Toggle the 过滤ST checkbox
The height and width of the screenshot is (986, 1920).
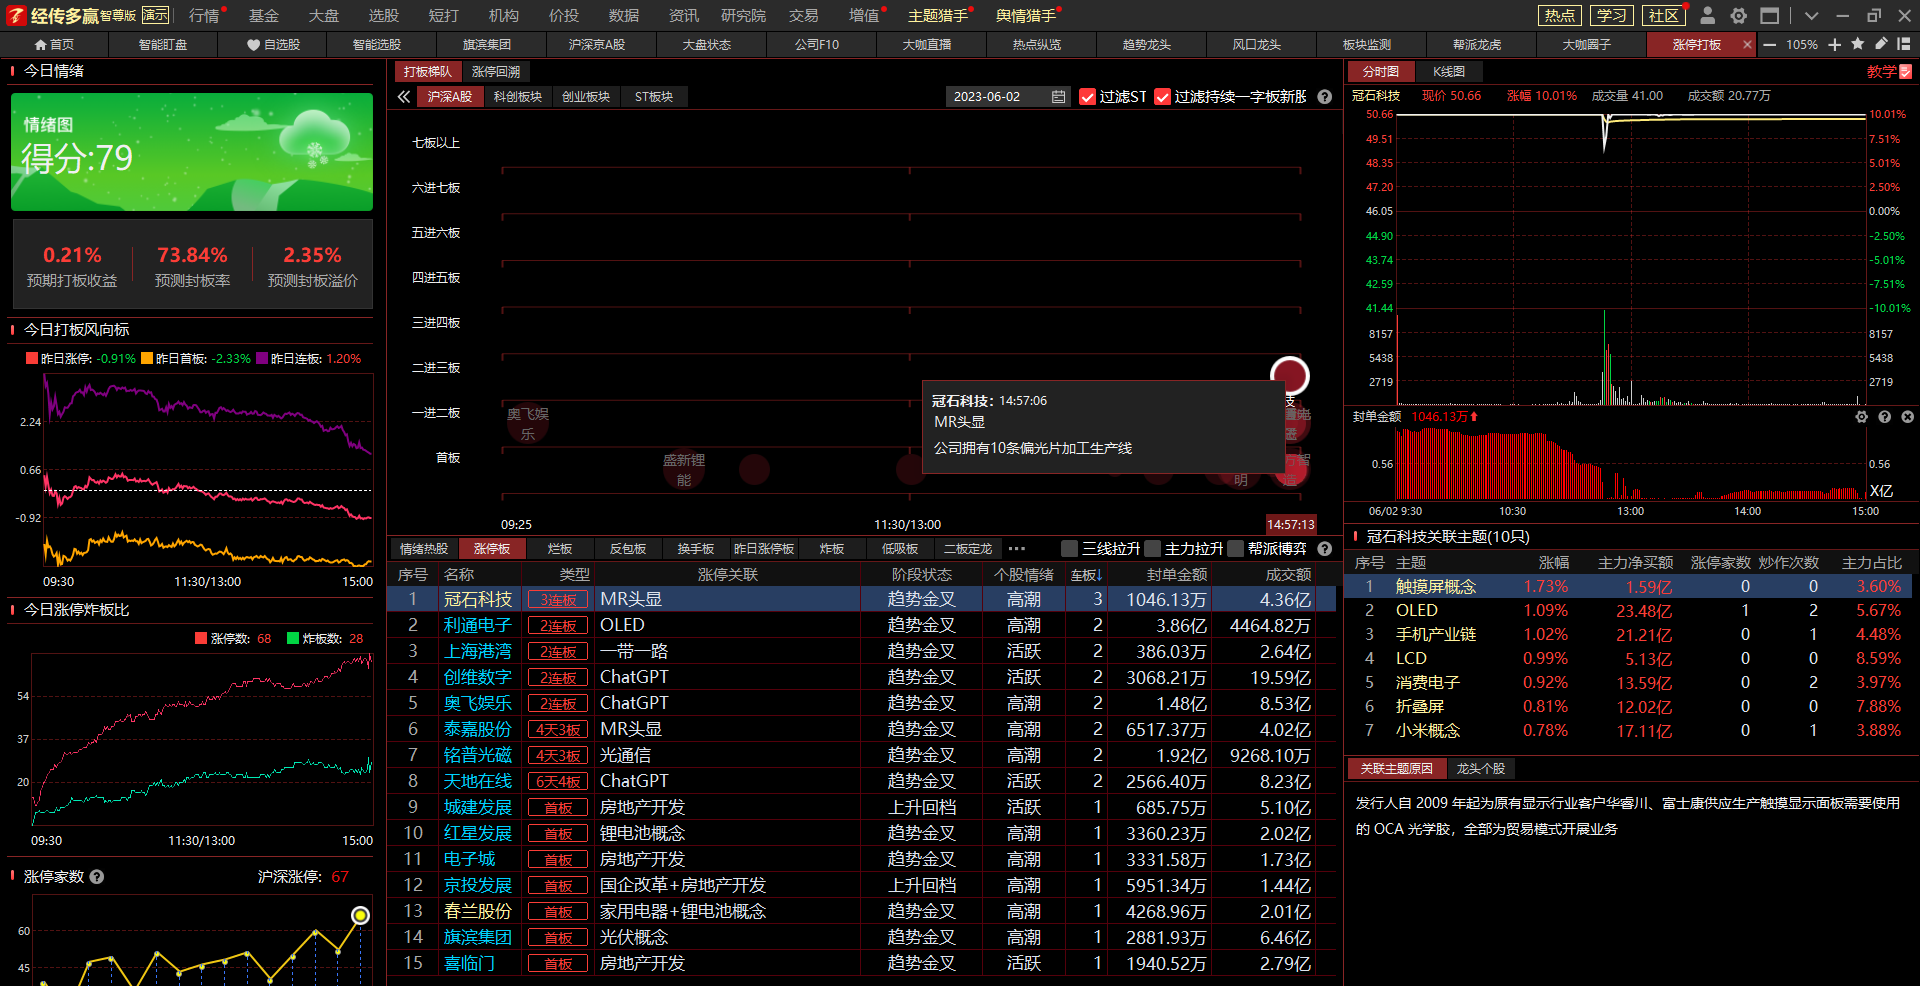(x=1088, y=97)
